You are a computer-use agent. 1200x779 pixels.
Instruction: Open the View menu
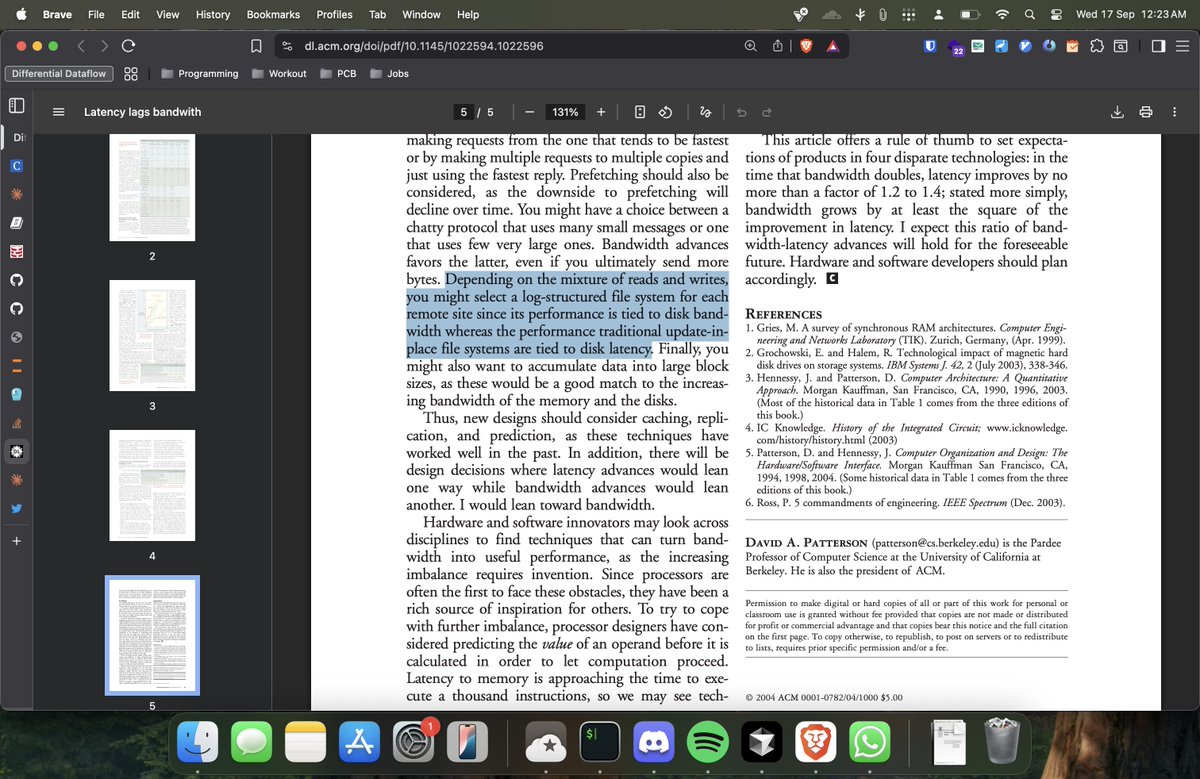coord(168,14)
